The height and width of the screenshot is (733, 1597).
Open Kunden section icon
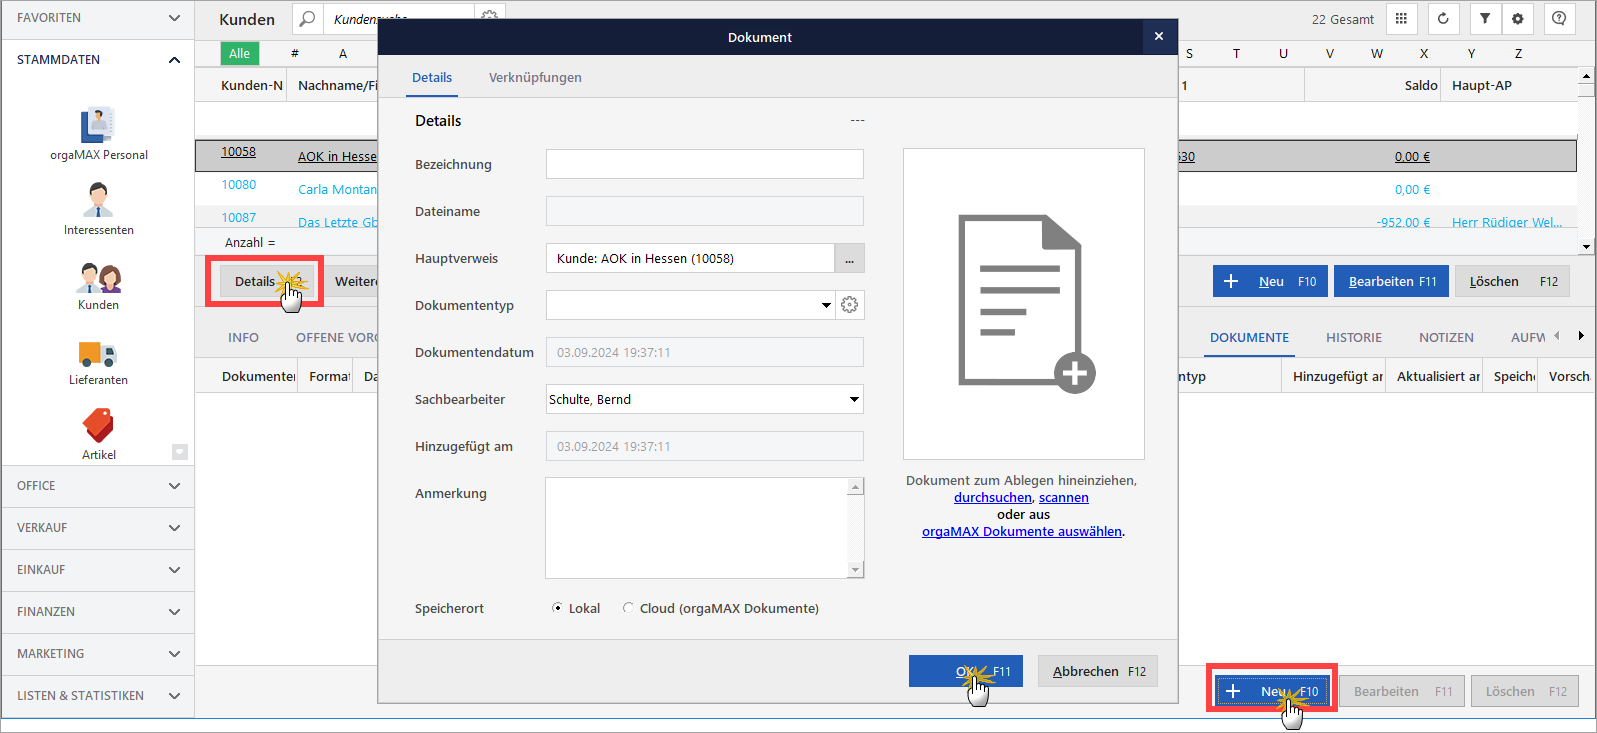tap(98, 285)
